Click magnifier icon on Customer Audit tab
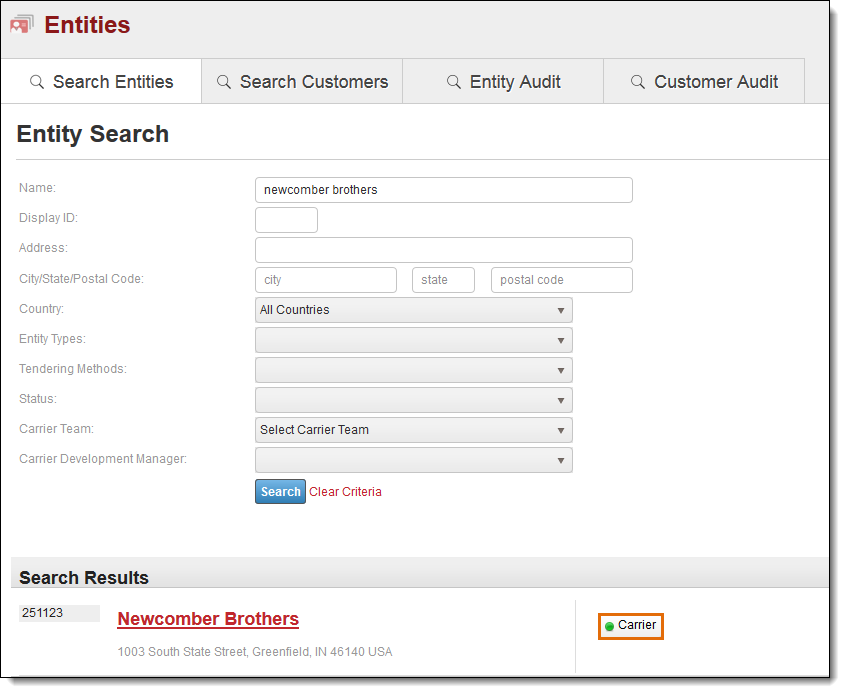845x693 pixels. [x=638, y=82]
